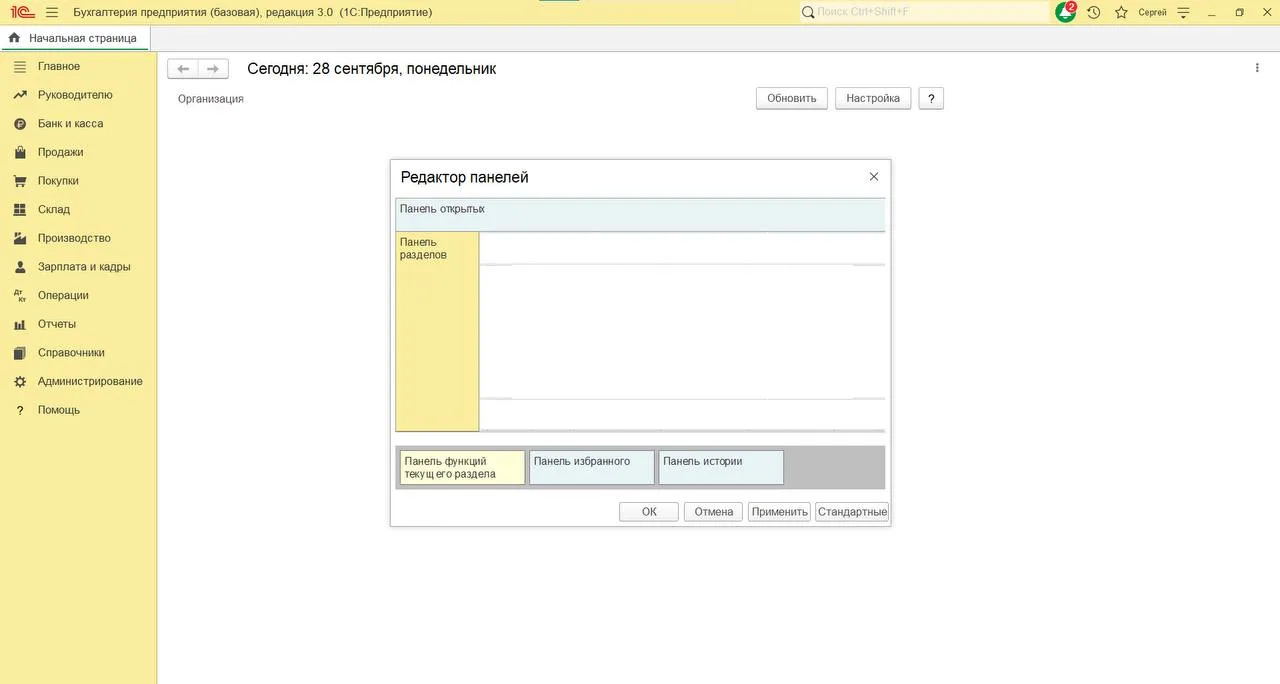The height and width of the screenshot is (684, 1280).
Task: Open the notifications bell icon
Action: click(x=1066, y=12)
